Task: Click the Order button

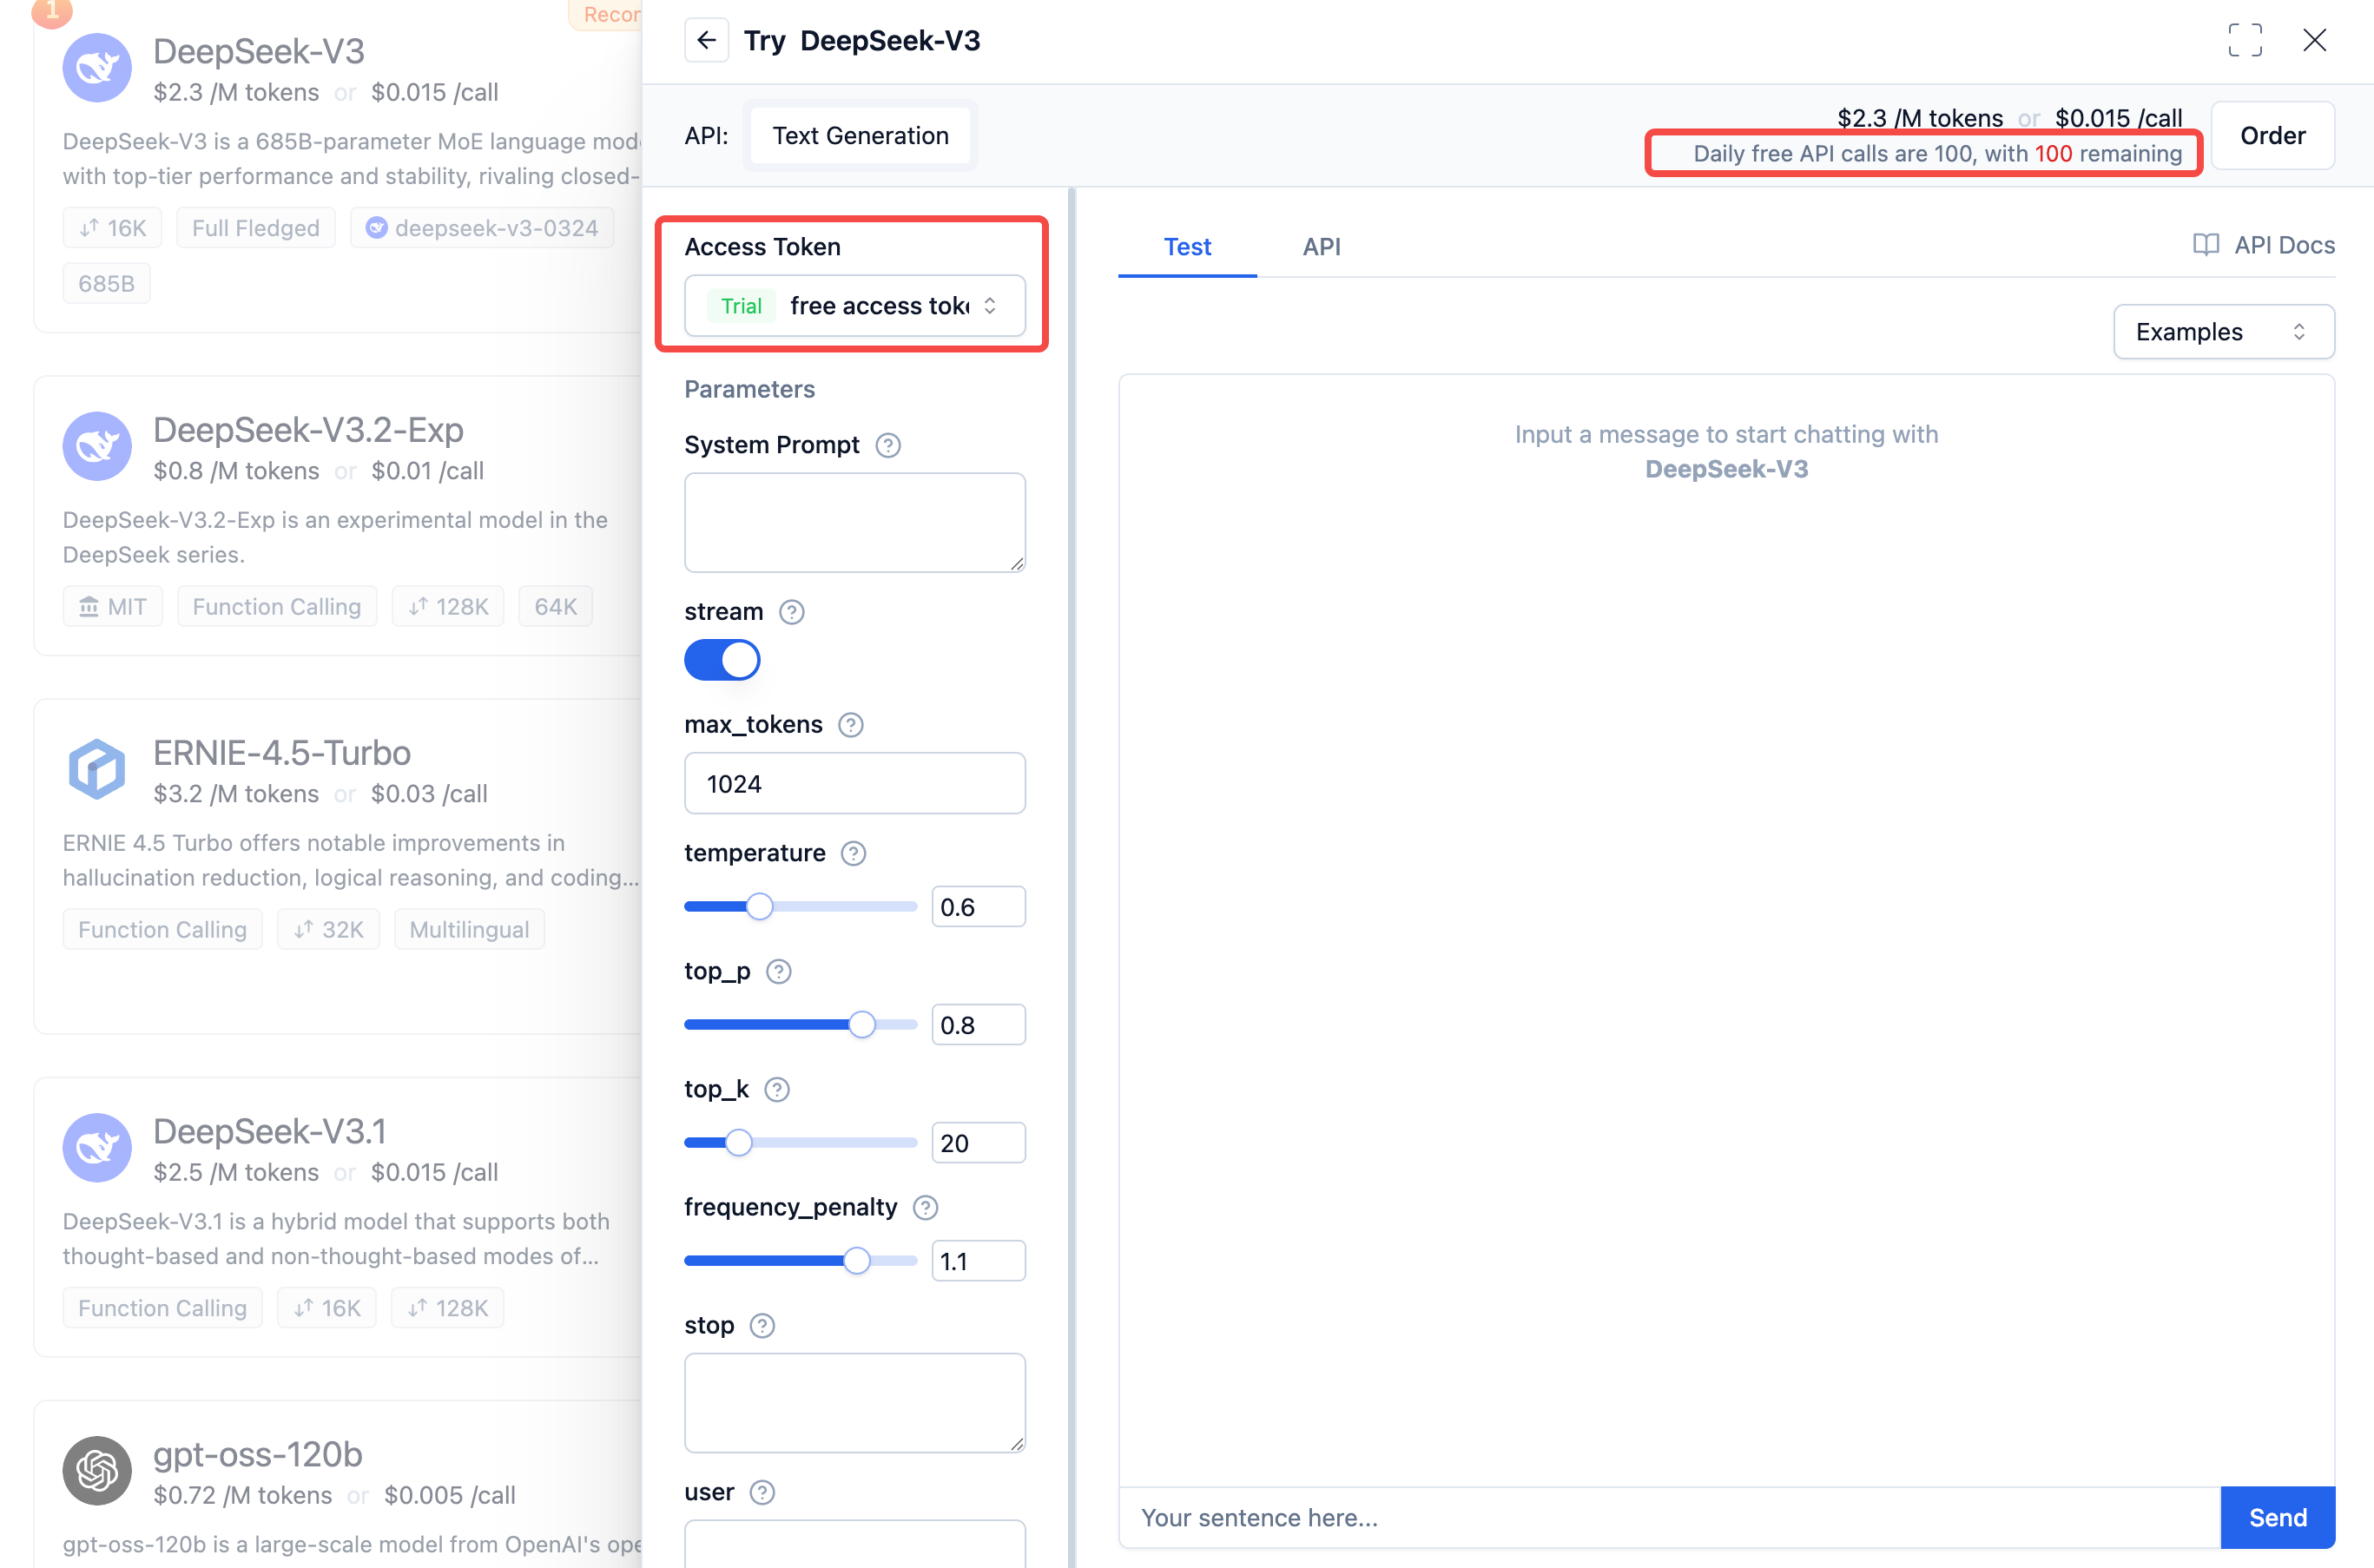Action: click(2272, 136)
